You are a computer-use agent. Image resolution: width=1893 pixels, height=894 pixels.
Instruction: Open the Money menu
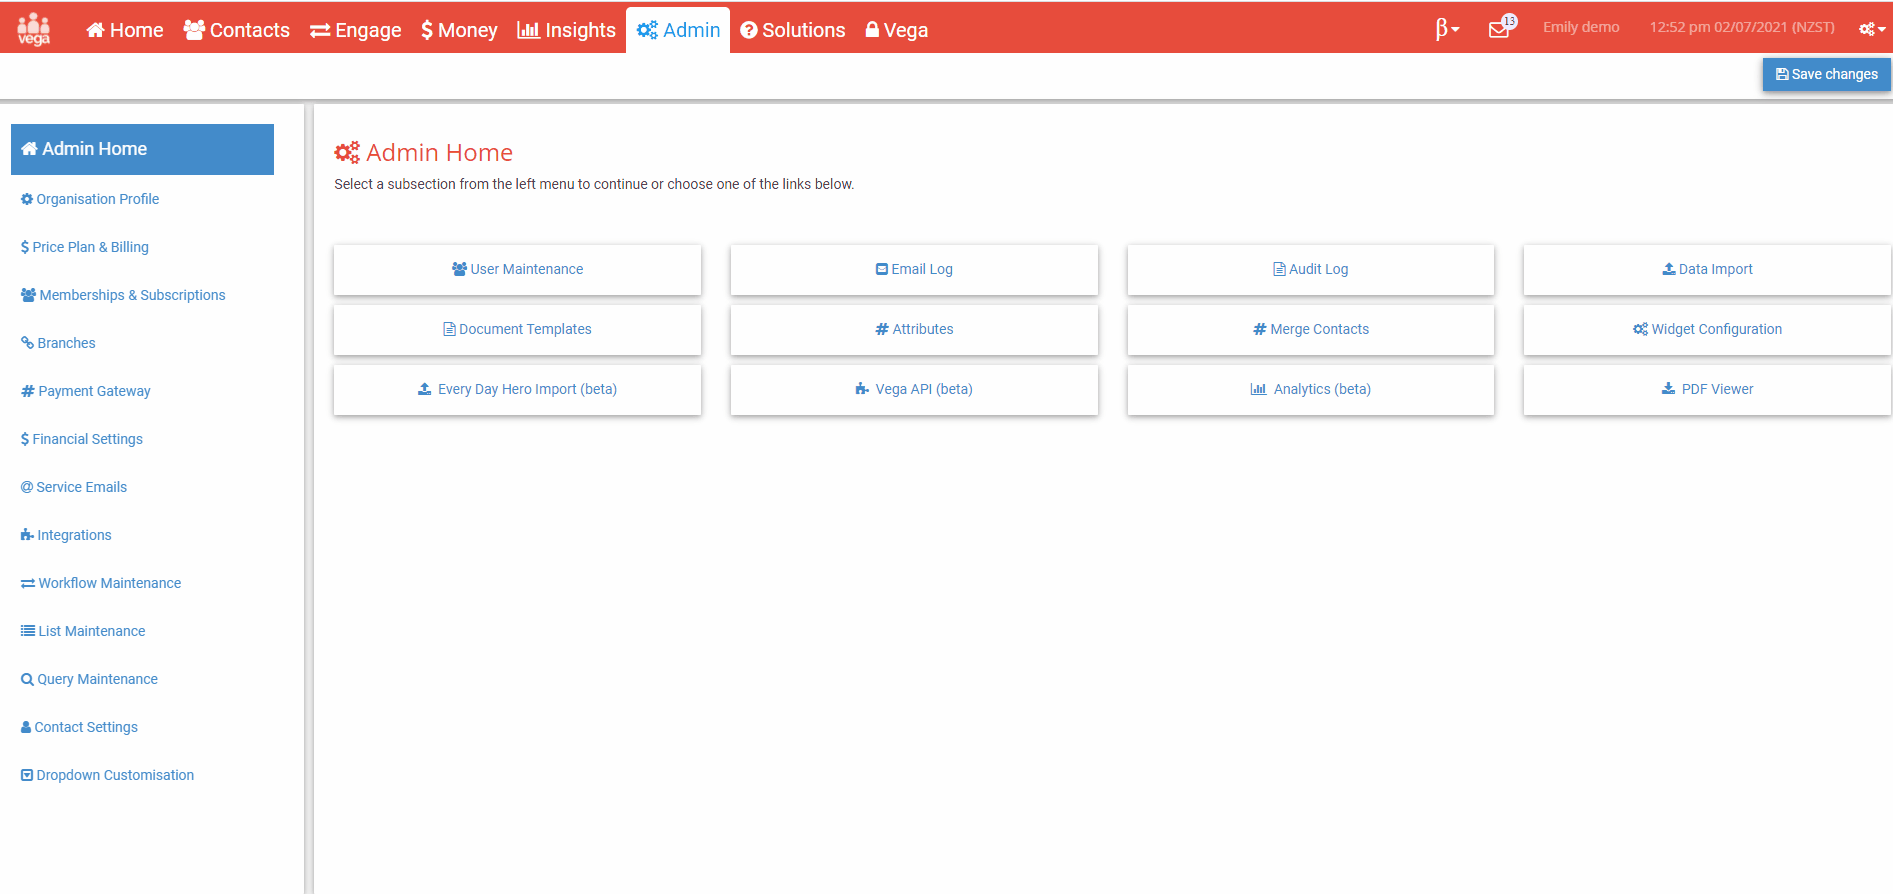pos(459,30)
